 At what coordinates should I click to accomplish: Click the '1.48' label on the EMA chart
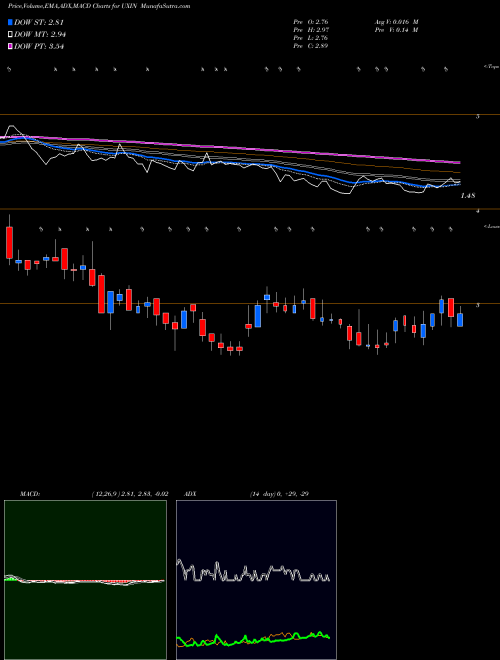pyautogui.click(x=468, y=196)
